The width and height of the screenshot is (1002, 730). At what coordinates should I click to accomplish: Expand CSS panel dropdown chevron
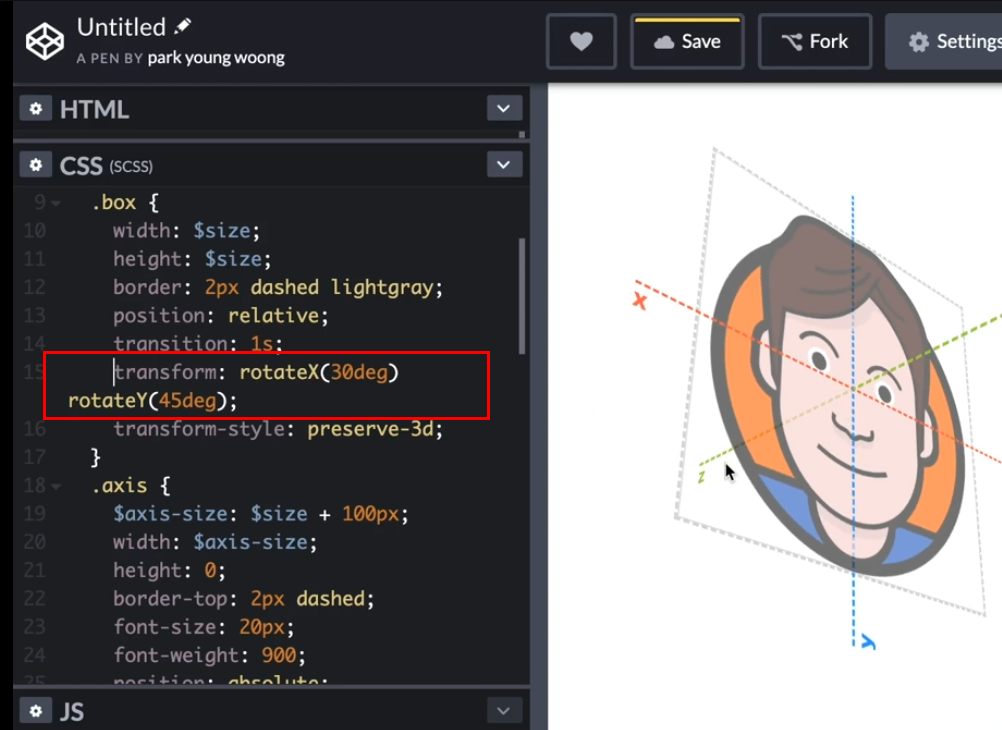click(504, 165)
